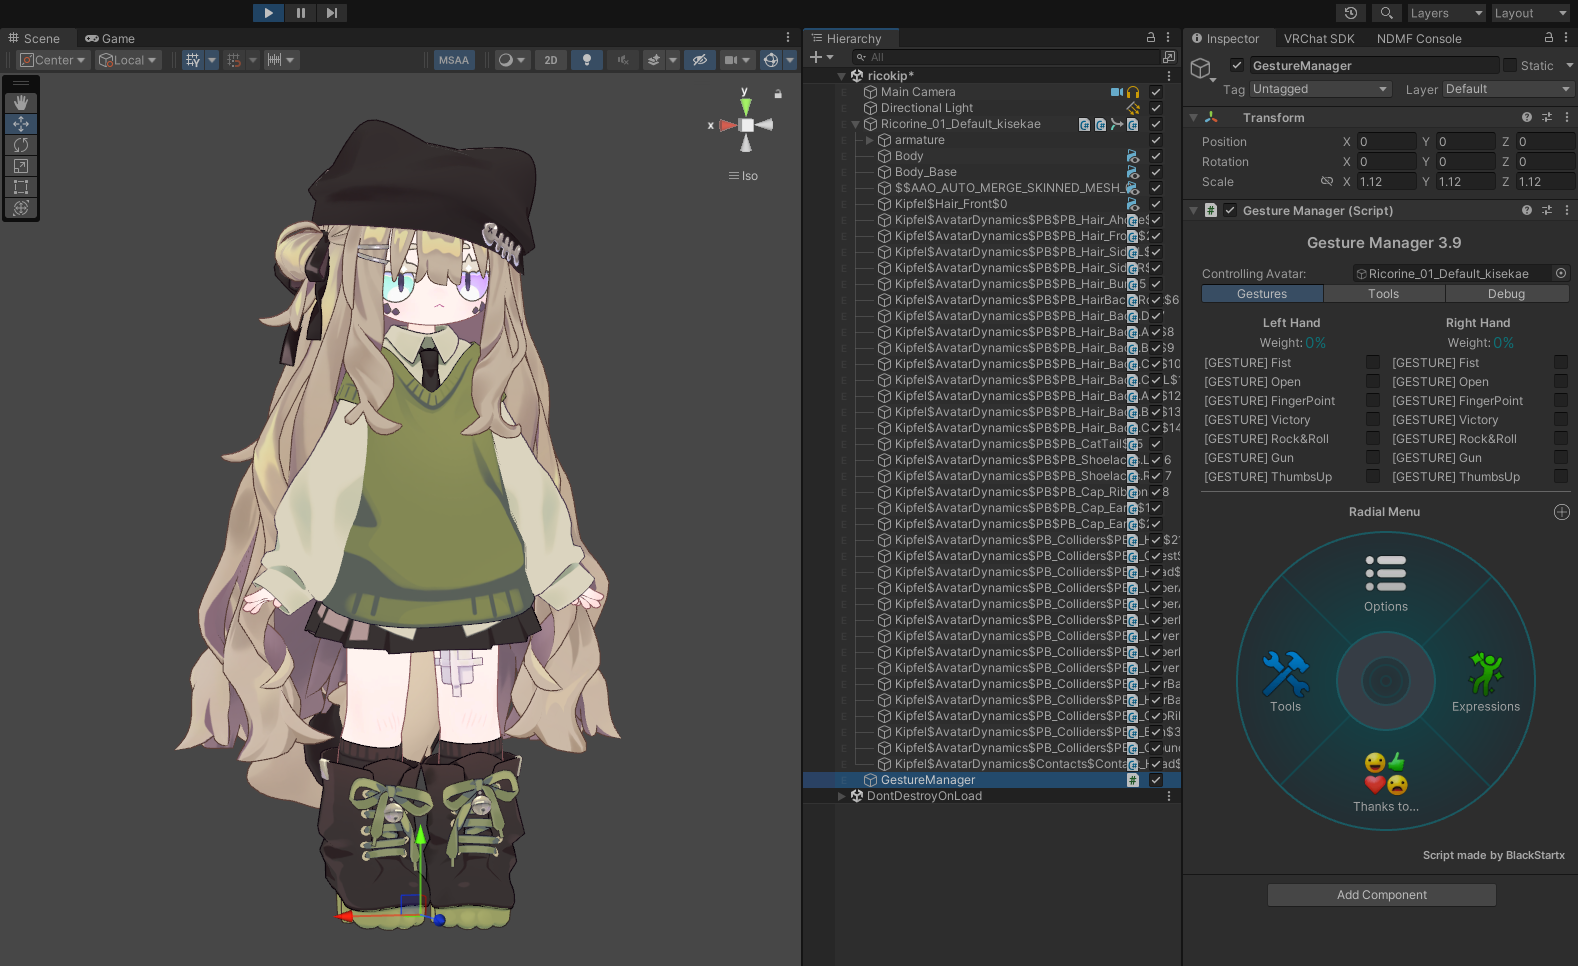Toggle Directional Light active checkbox
Image resolution: width=1578 pixels, height=966 pixels.
(x=1156, y=108)
